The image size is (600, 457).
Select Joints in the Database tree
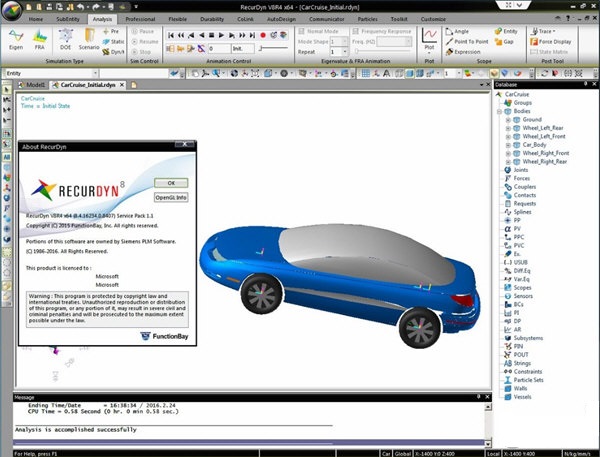520,170
